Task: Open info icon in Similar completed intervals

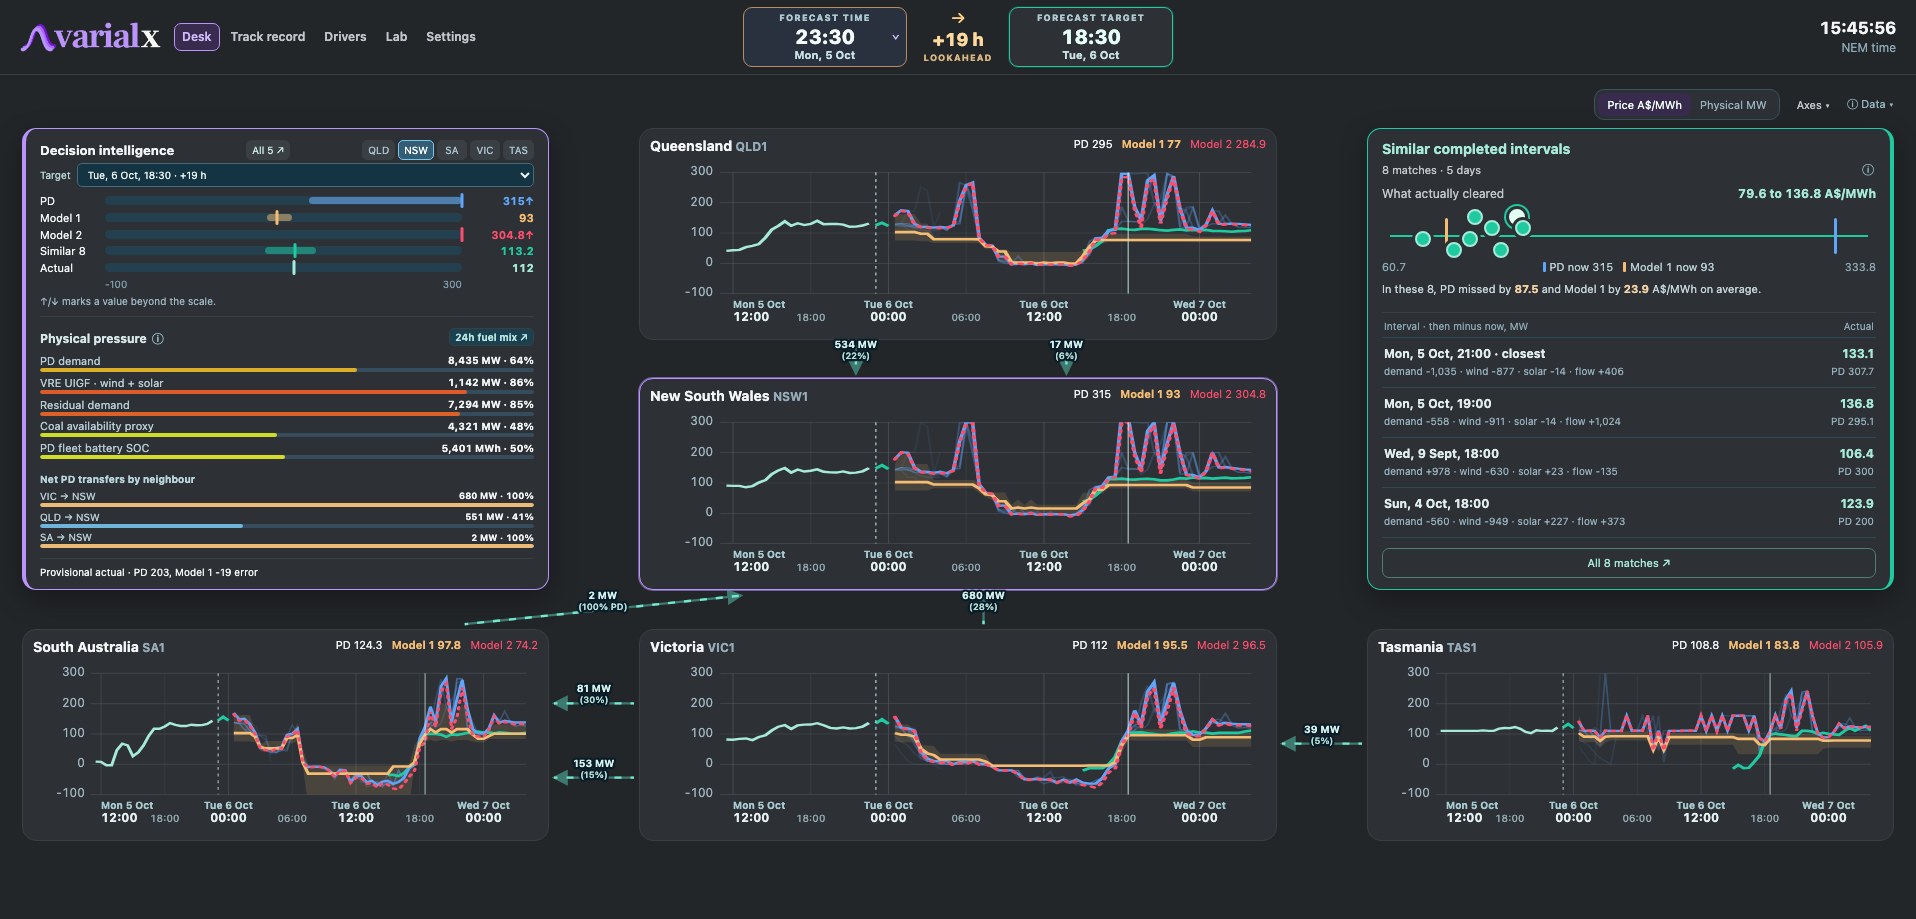Action: (x=1867, y=170)
